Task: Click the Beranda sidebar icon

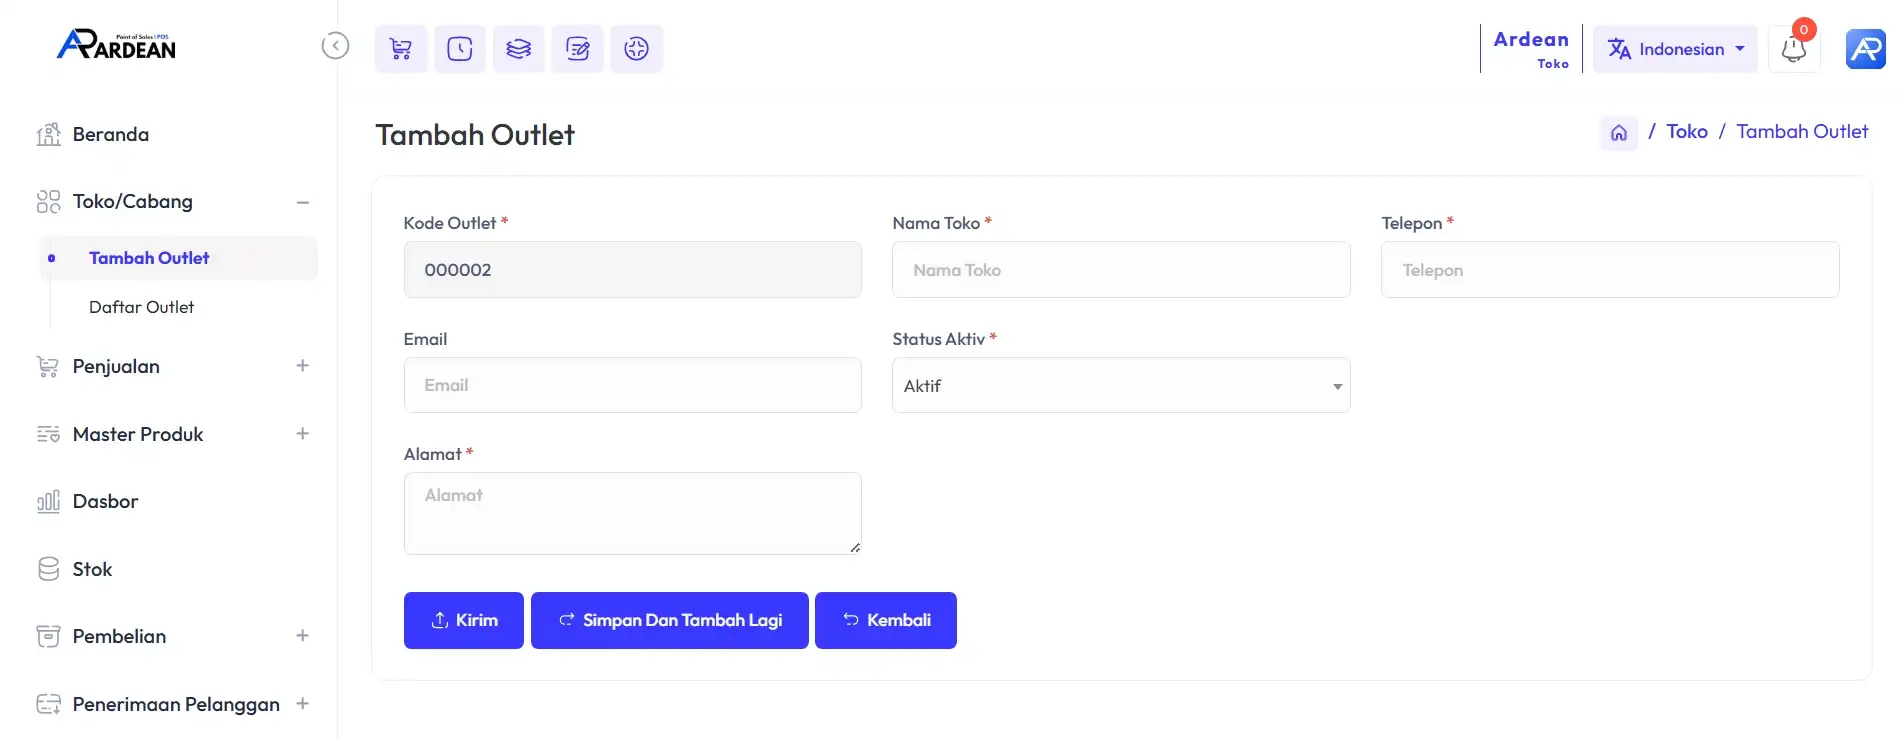Action: (48, 134)
